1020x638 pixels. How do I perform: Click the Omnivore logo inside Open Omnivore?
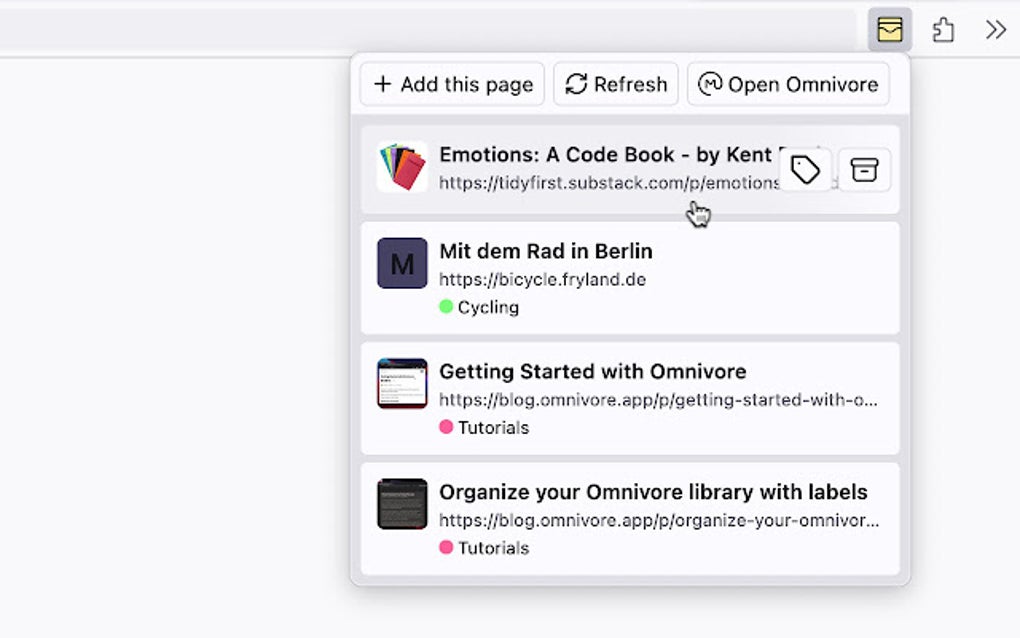711,84
